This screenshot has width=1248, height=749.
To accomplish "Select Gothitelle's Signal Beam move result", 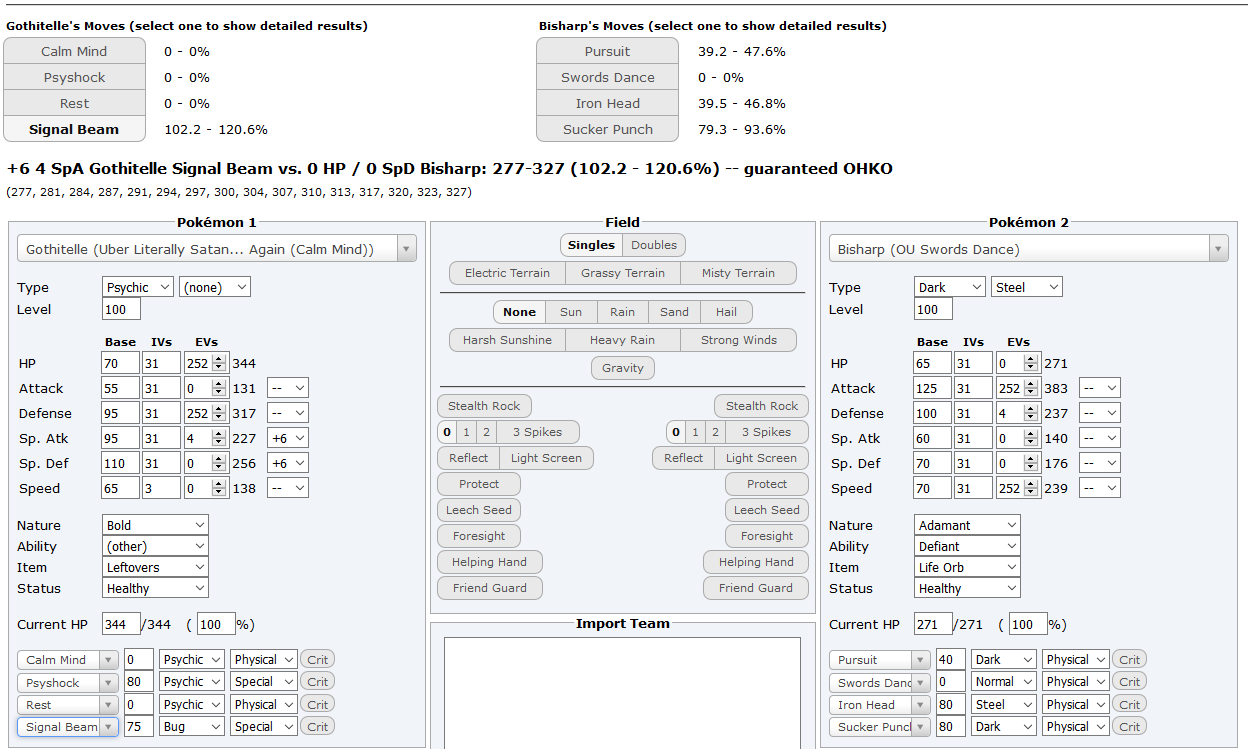I will 74,129.
